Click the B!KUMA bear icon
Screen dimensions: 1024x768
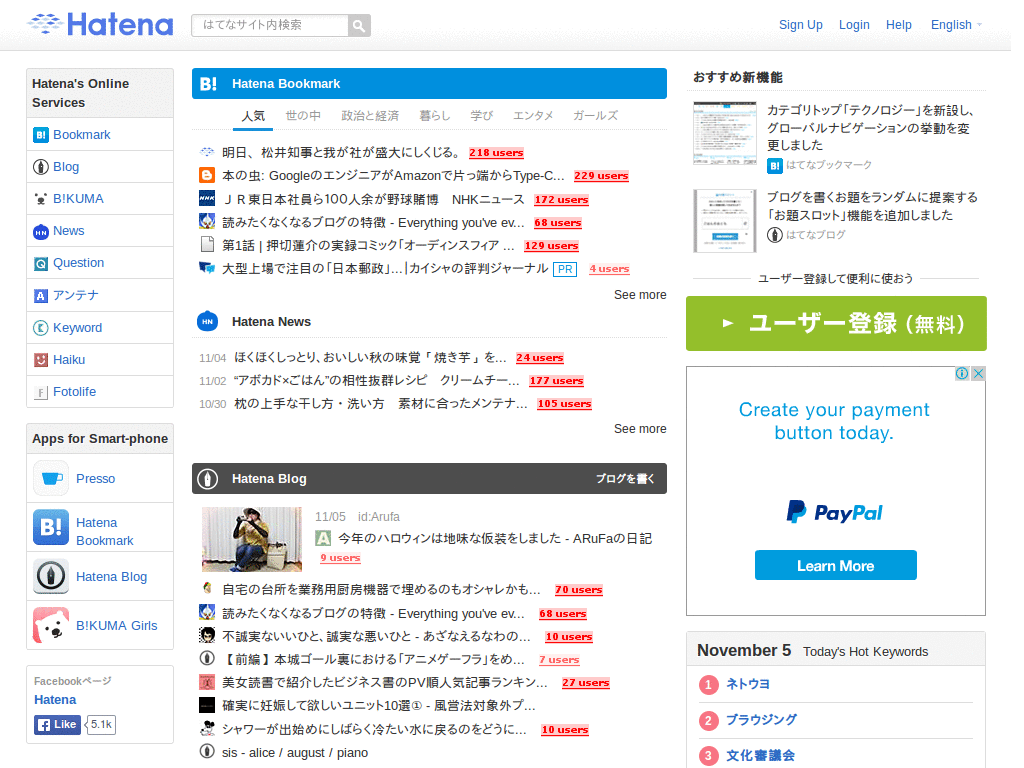pyautogui.click(x=40, y=199)
